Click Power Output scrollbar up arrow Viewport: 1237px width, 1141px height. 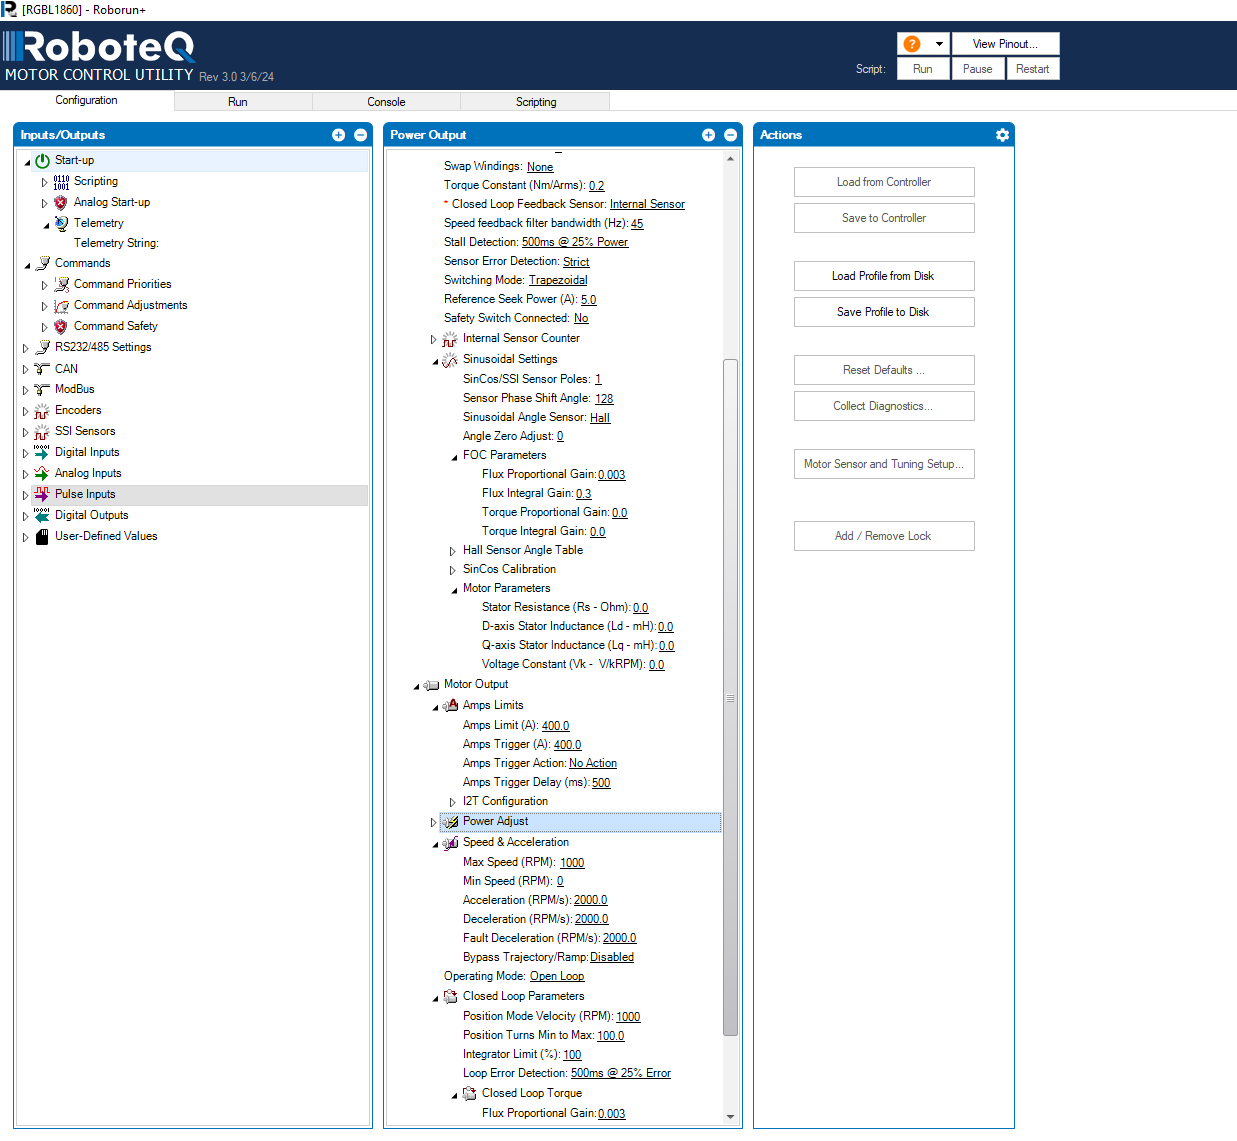point(730,159)
